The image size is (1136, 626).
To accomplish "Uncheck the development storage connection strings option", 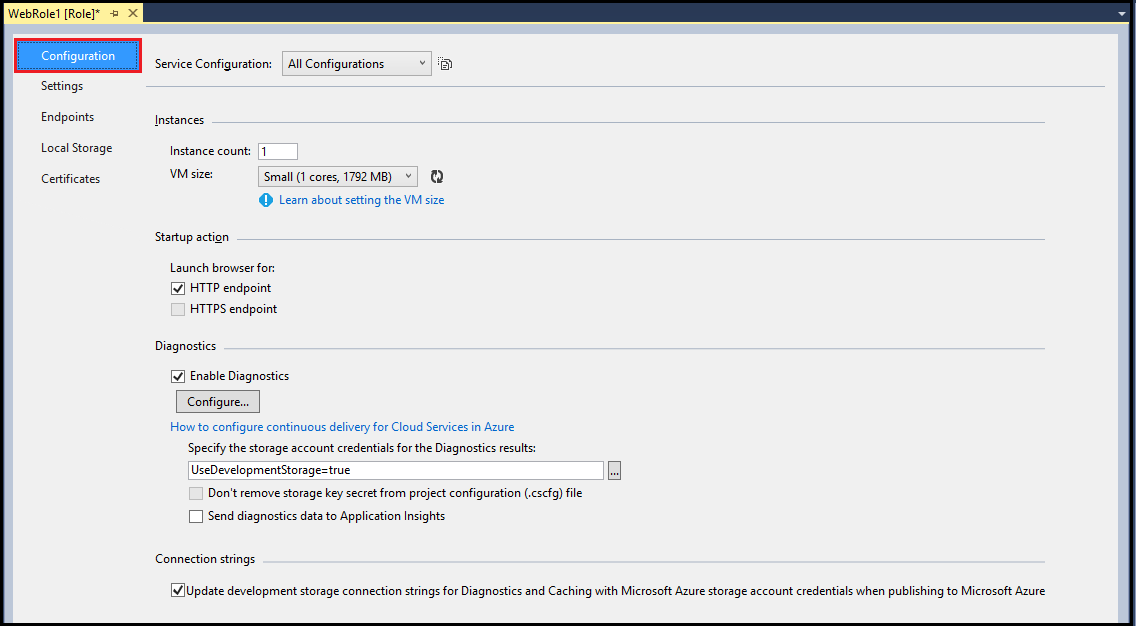I will click(177, 590).
